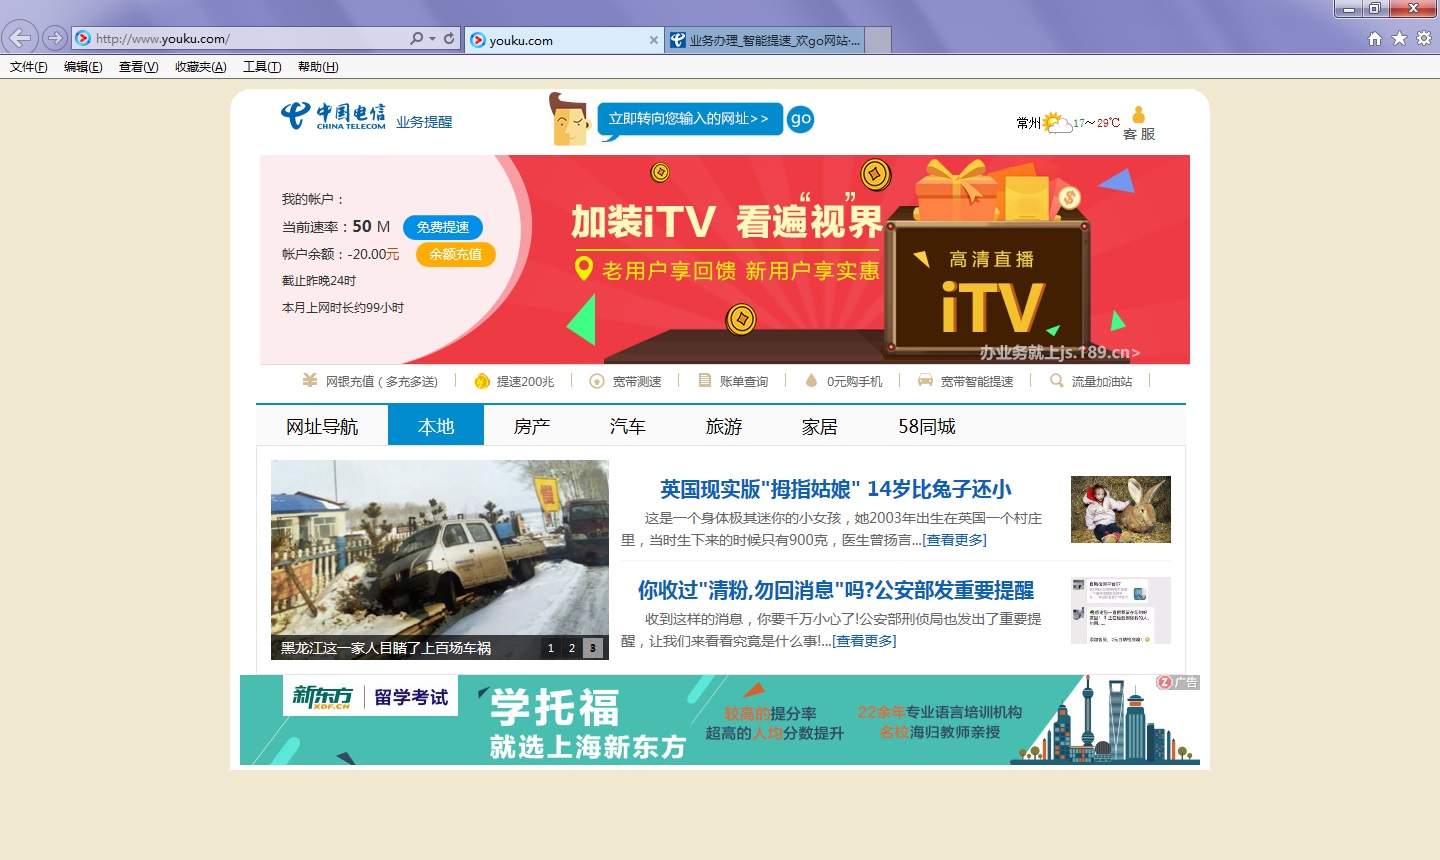
Task: Click the 网银充值 yuan icon
Action: (x=310, y=381)
